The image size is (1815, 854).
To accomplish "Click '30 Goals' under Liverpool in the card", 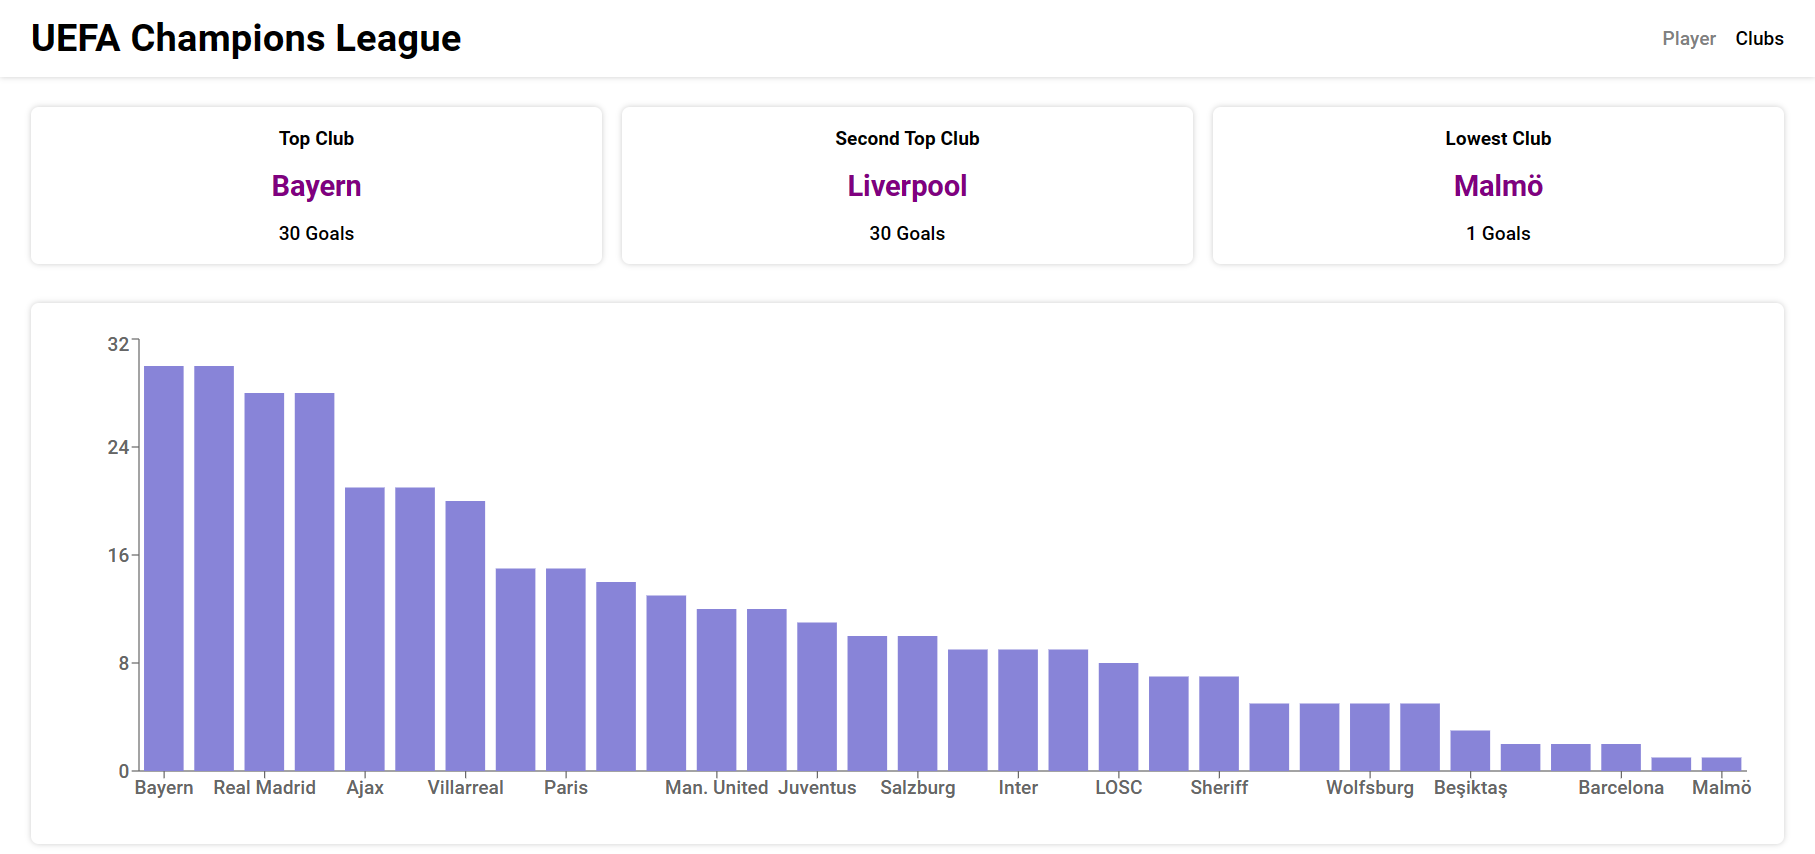I will [x=907, y=233].
